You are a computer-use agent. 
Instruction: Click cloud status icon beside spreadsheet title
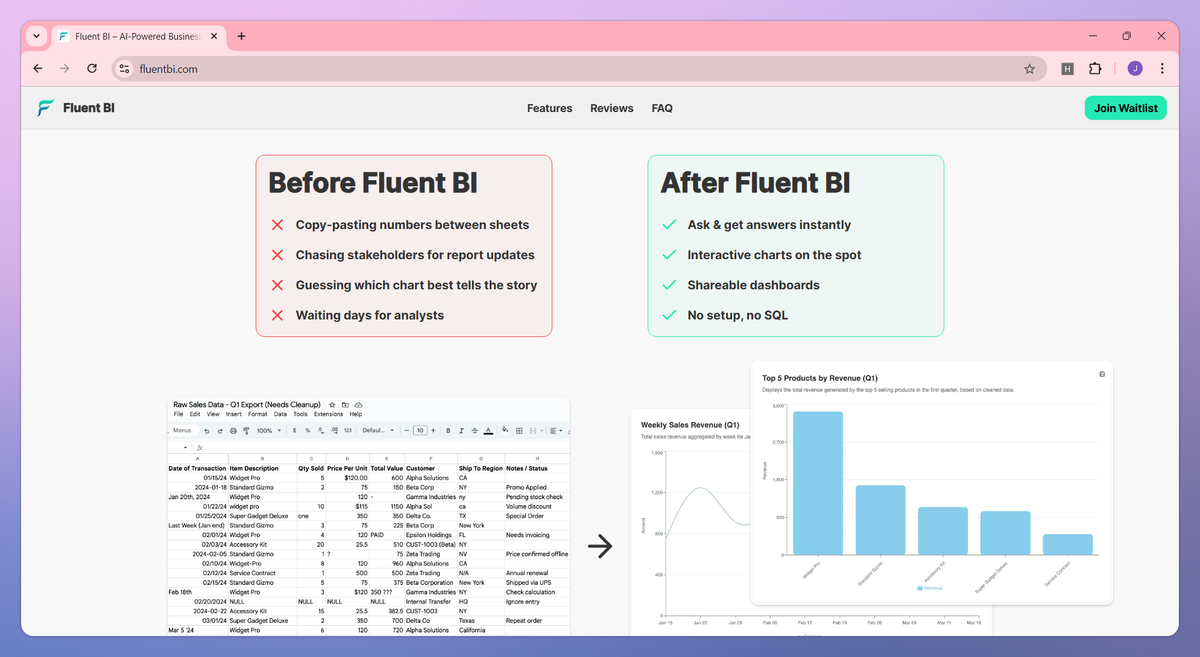358,405
